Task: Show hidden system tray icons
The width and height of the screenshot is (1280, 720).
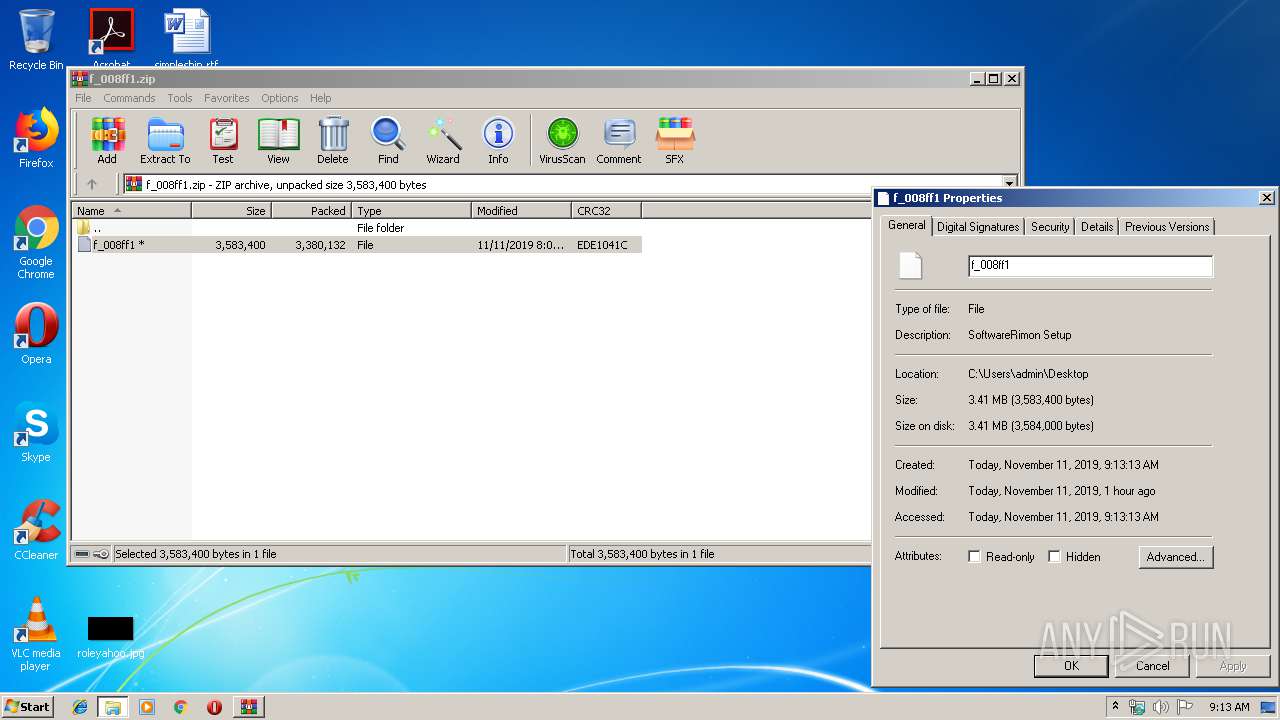Action: click(x=1116, y=707)
